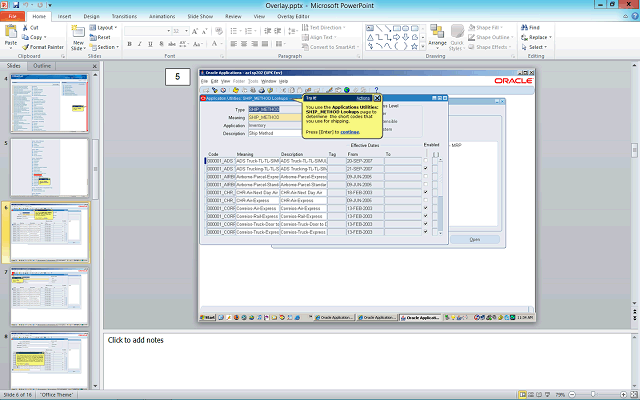Cut the selection with Cut
The width and height of the screenshot is (640, 400).
[31, 27]
